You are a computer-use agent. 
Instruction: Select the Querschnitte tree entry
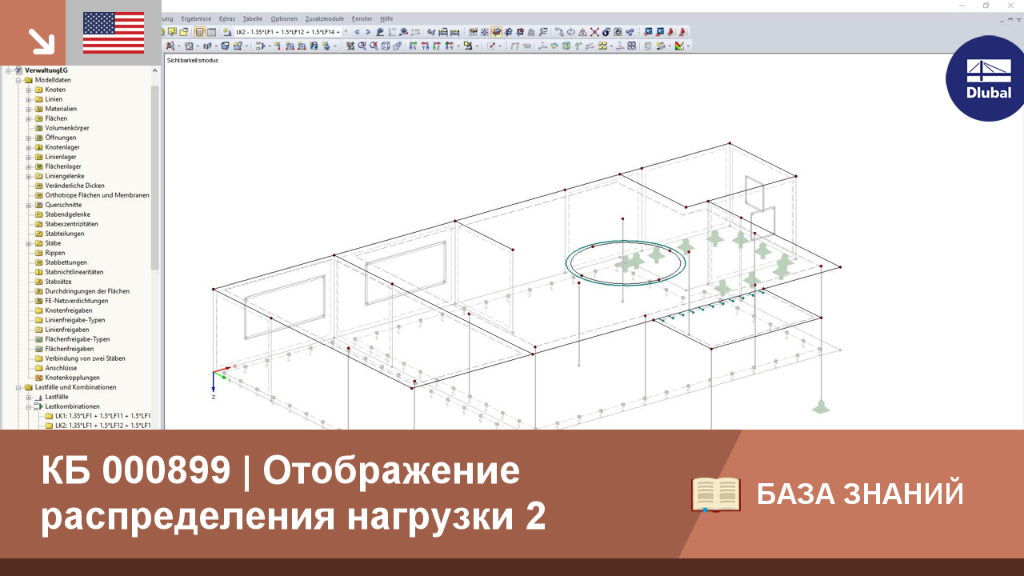pos(63,205)
